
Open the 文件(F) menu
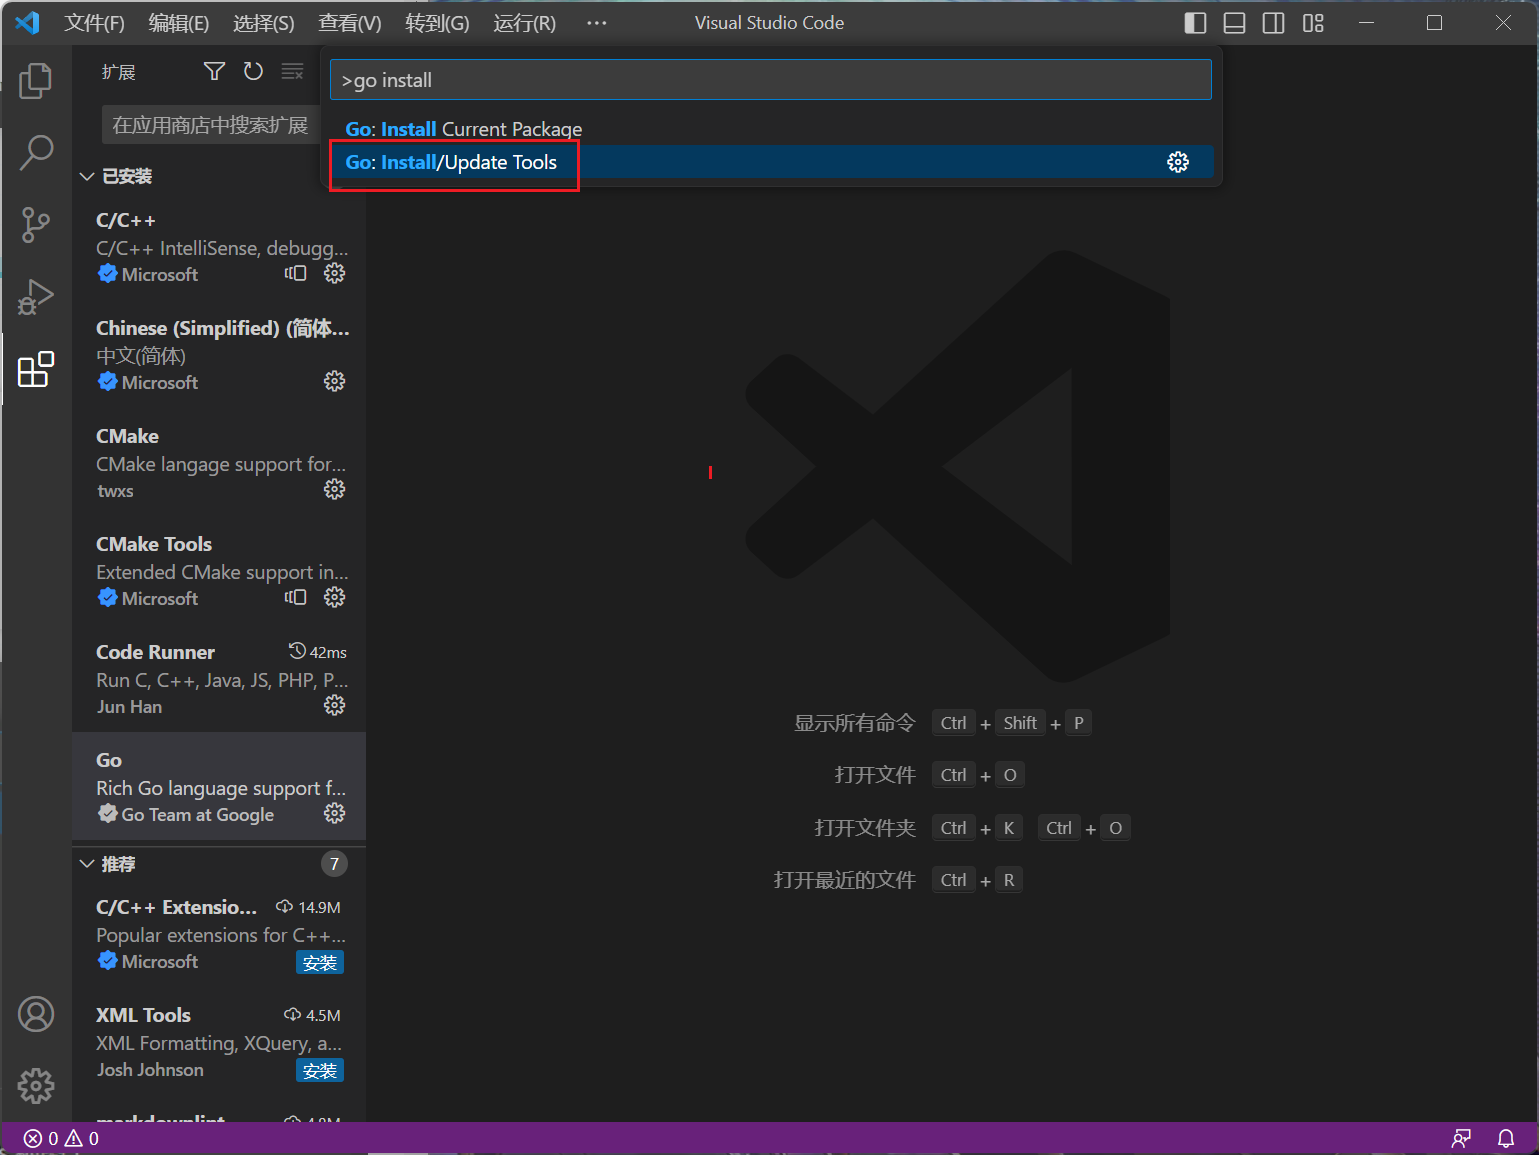95,23
